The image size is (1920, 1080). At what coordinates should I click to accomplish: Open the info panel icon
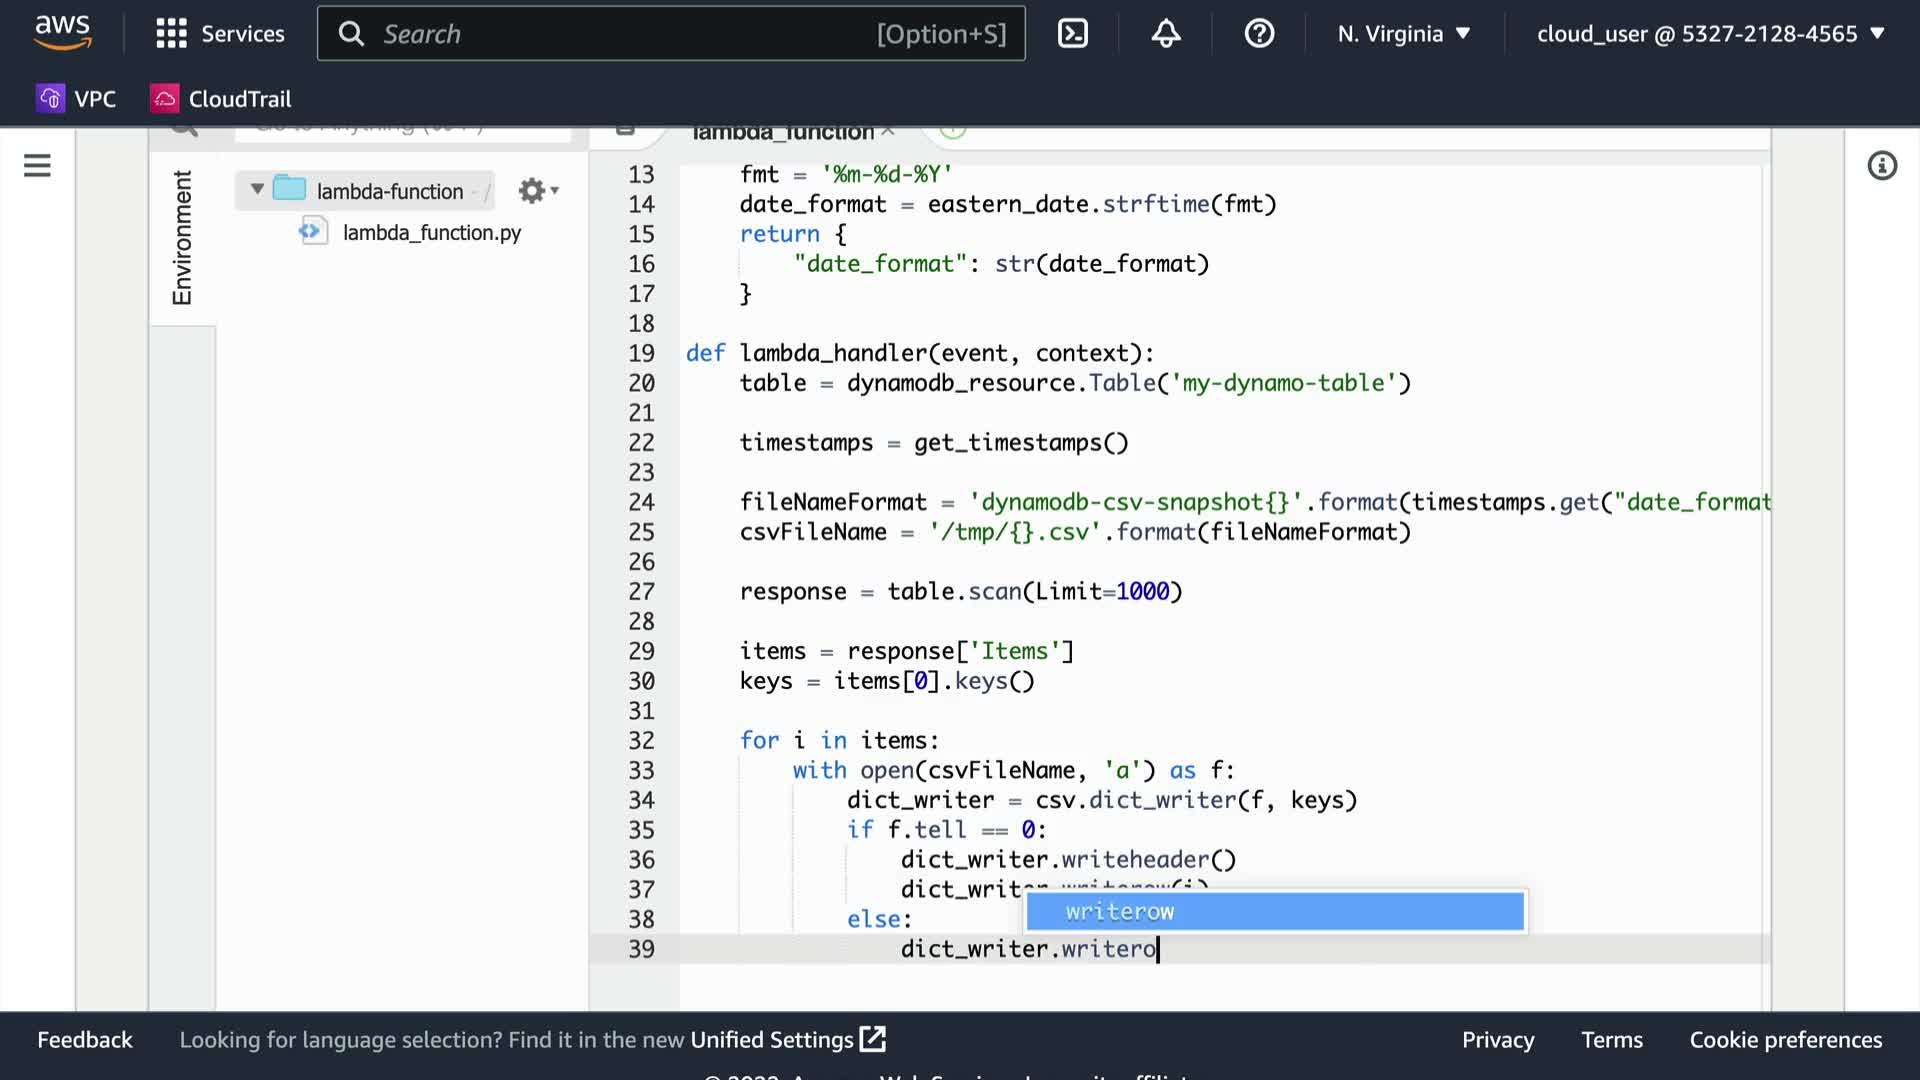1882,165
